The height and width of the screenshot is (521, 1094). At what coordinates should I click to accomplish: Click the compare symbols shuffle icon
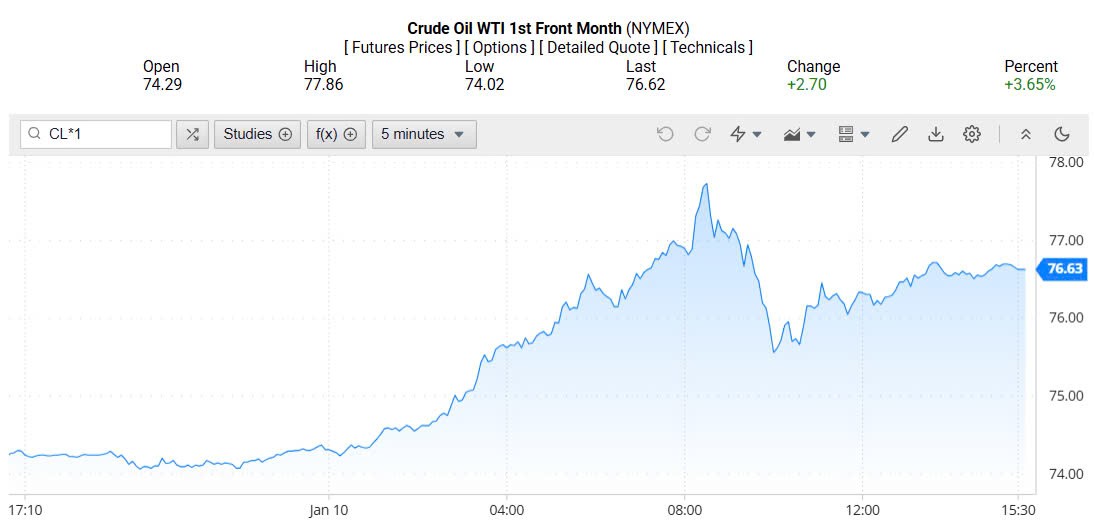(192, 134)
